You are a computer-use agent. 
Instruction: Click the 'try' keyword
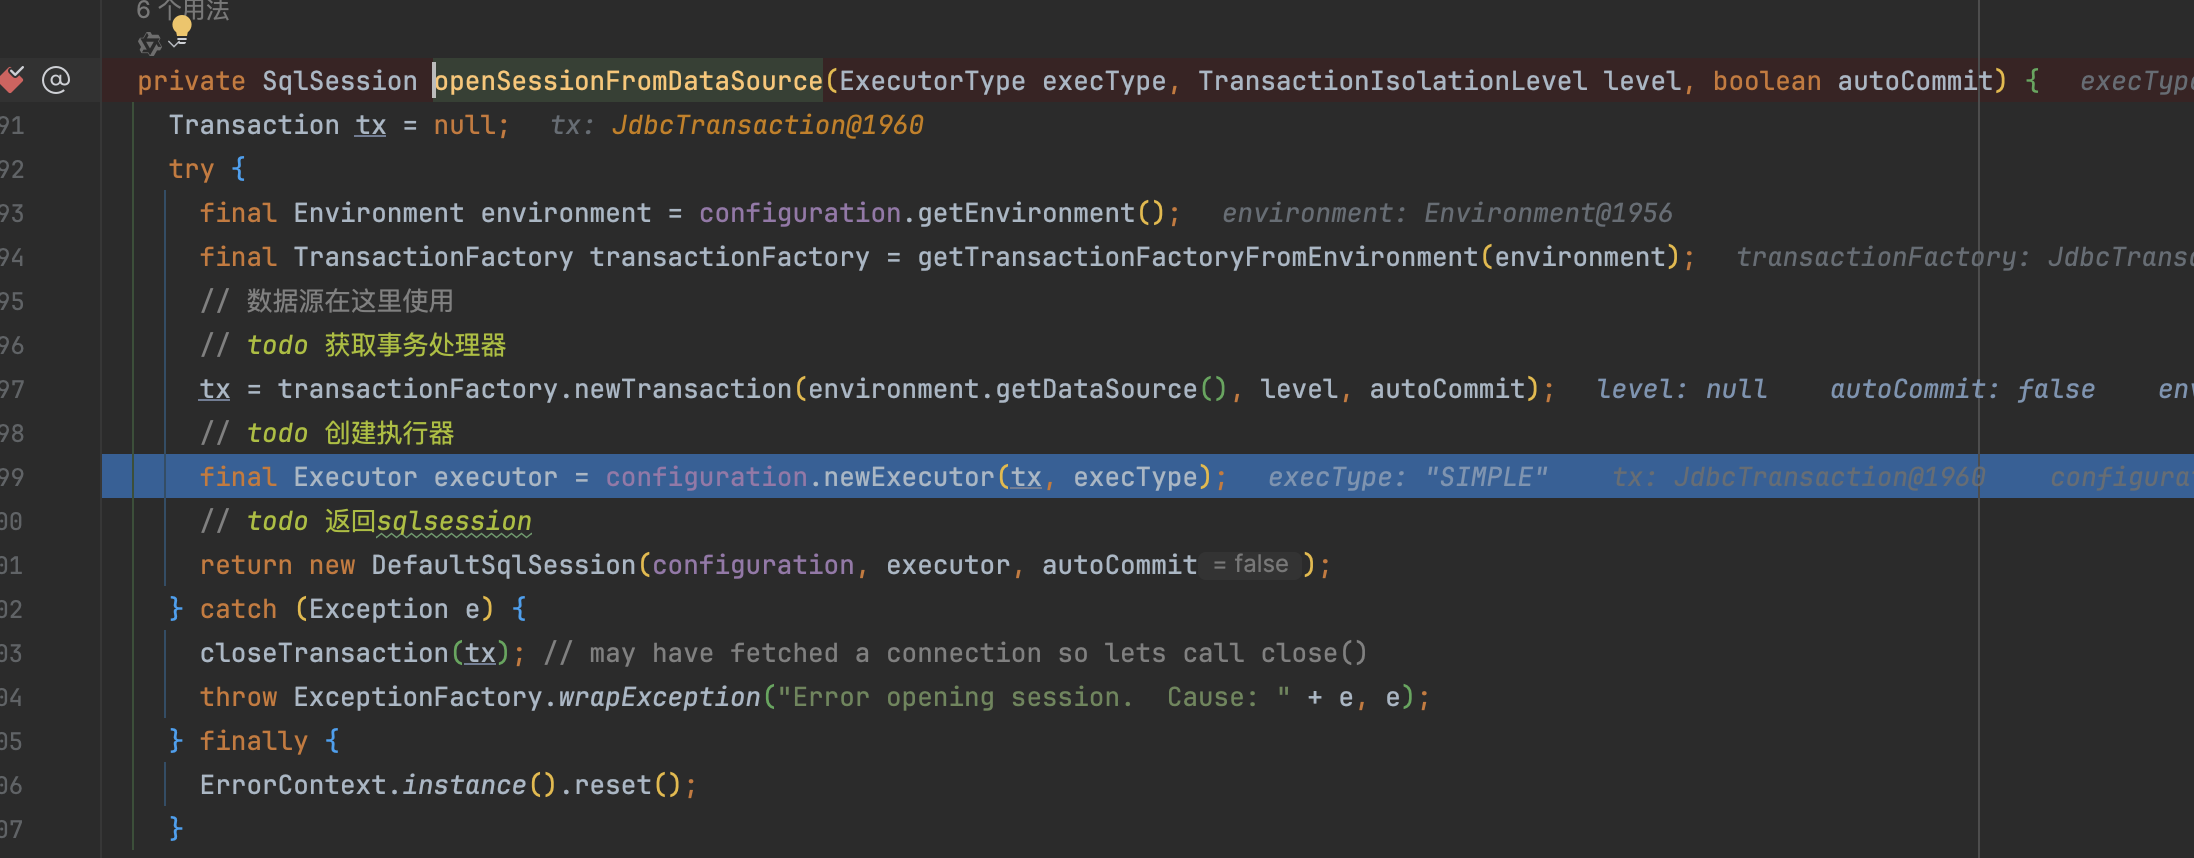tap(191, 169)
